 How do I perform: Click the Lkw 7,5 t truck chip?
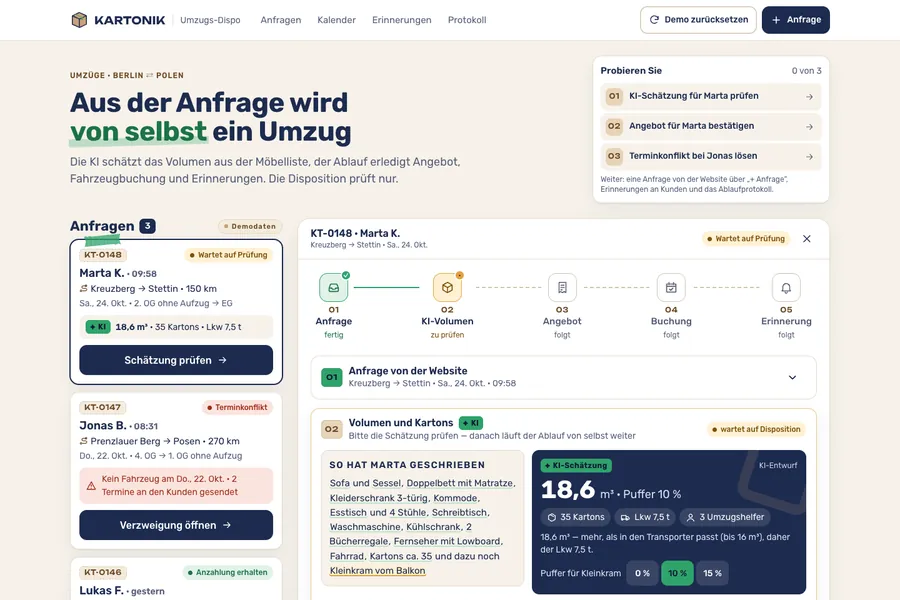(645, 517)
